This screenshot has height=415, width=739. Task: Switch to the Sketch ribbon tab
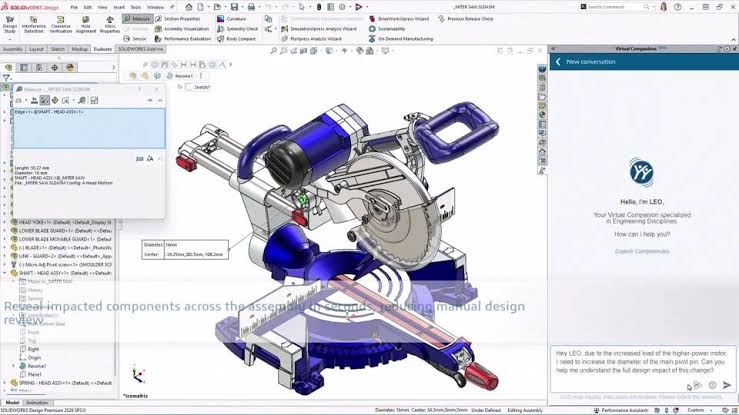coord(57,49)
